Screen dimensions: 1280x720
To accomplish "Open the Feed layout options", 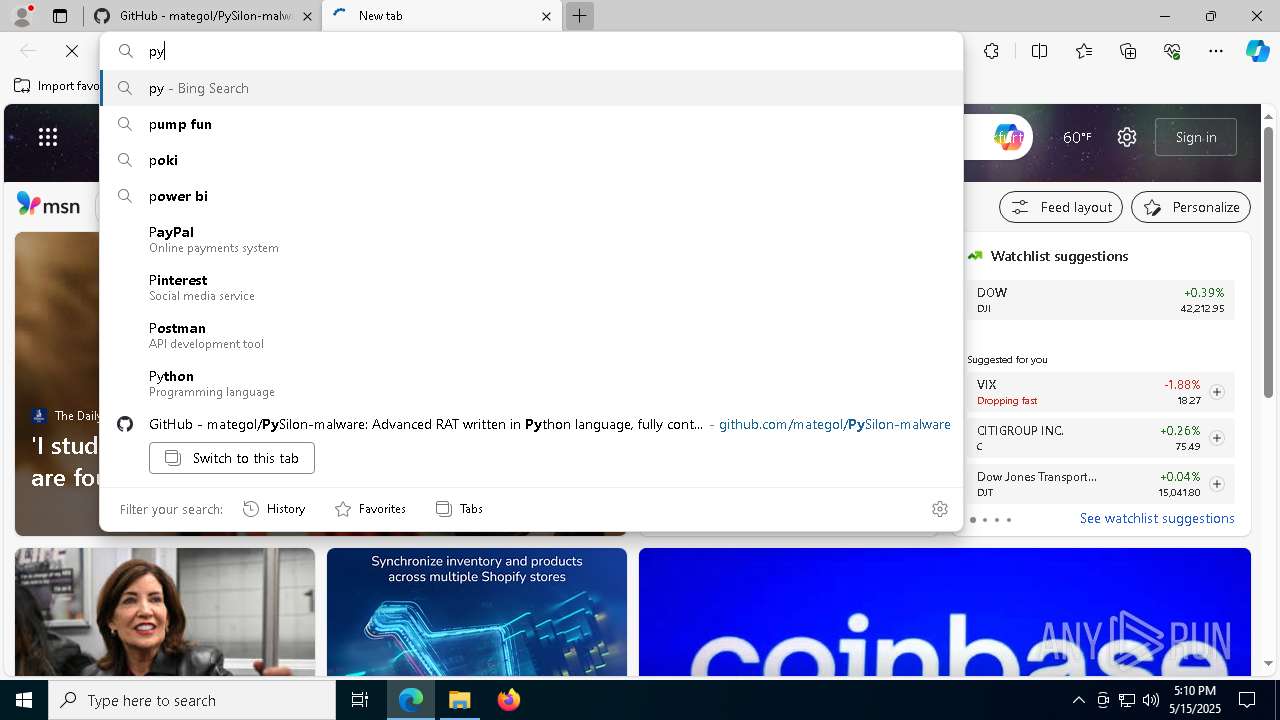I will [x=1061, y=207].
